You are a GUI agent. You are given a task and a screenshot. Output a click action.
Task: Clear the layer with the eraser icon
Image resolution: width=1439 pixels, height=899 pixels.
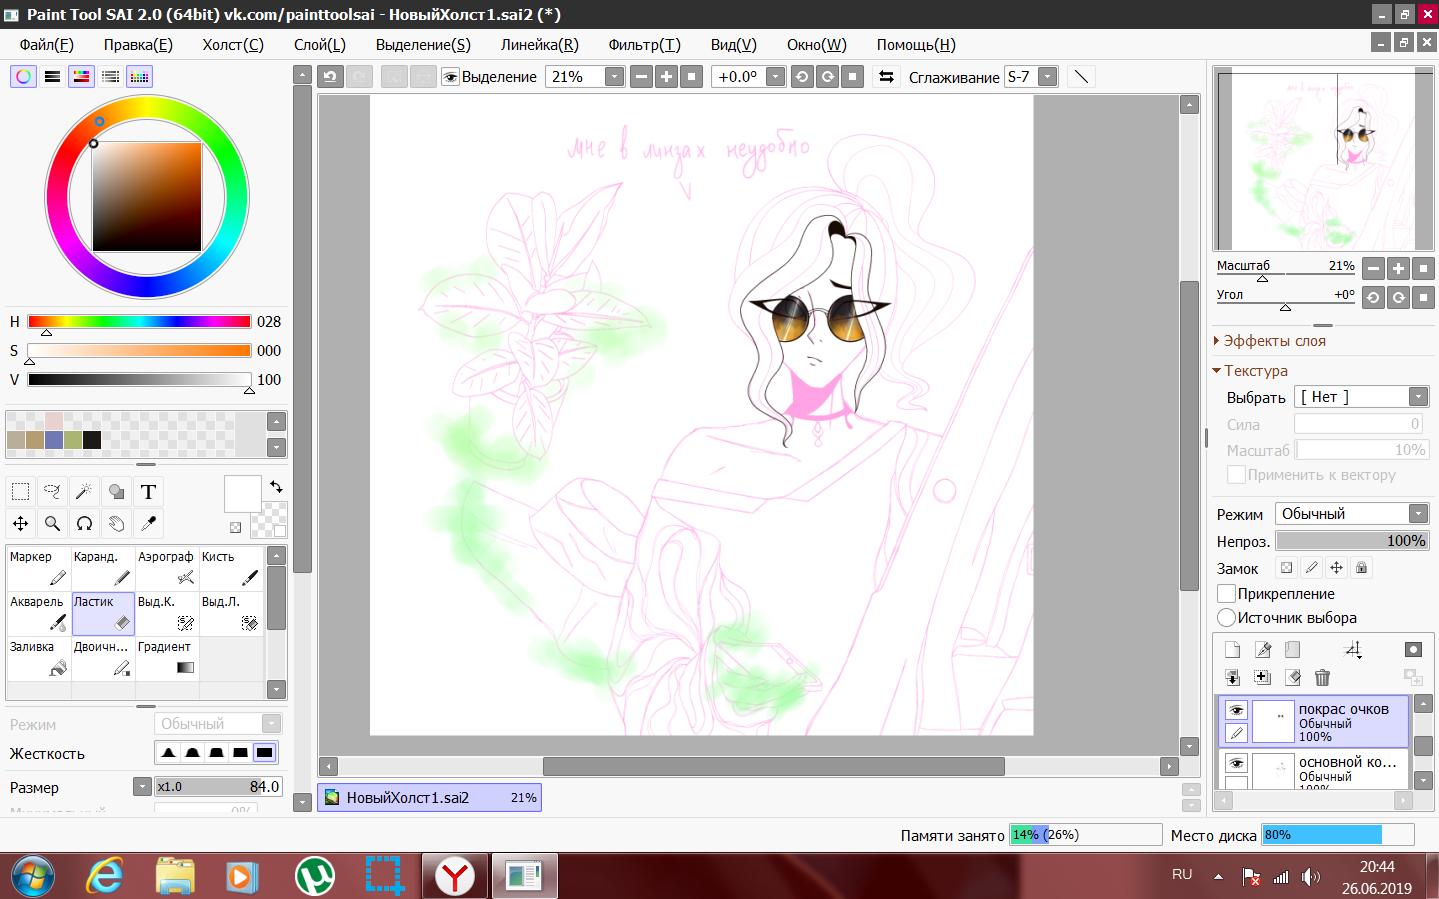[1292, 678]
